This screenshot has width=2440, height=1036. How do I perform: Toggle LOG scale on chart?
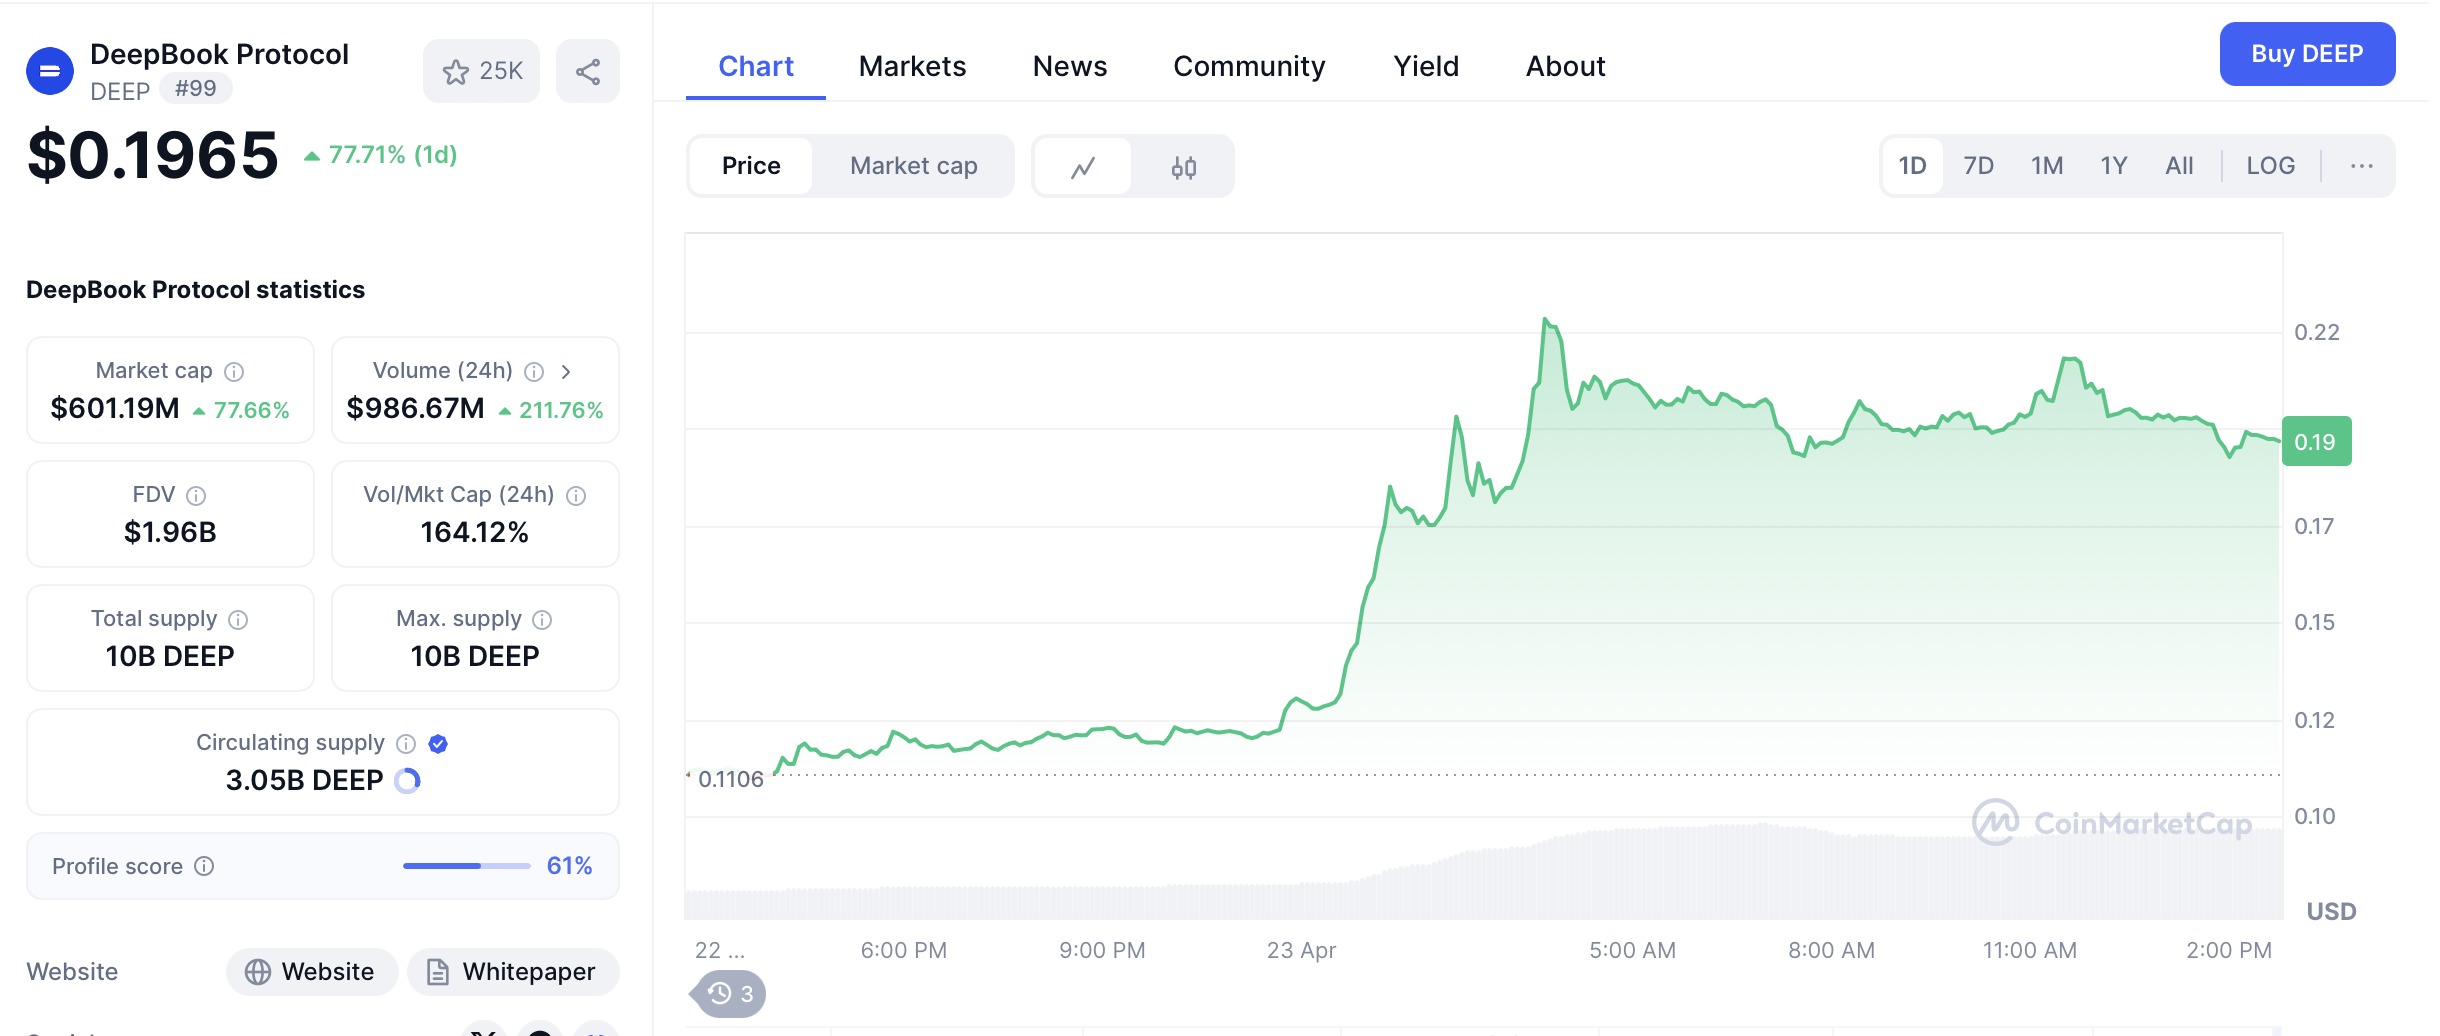[2270, 166]
